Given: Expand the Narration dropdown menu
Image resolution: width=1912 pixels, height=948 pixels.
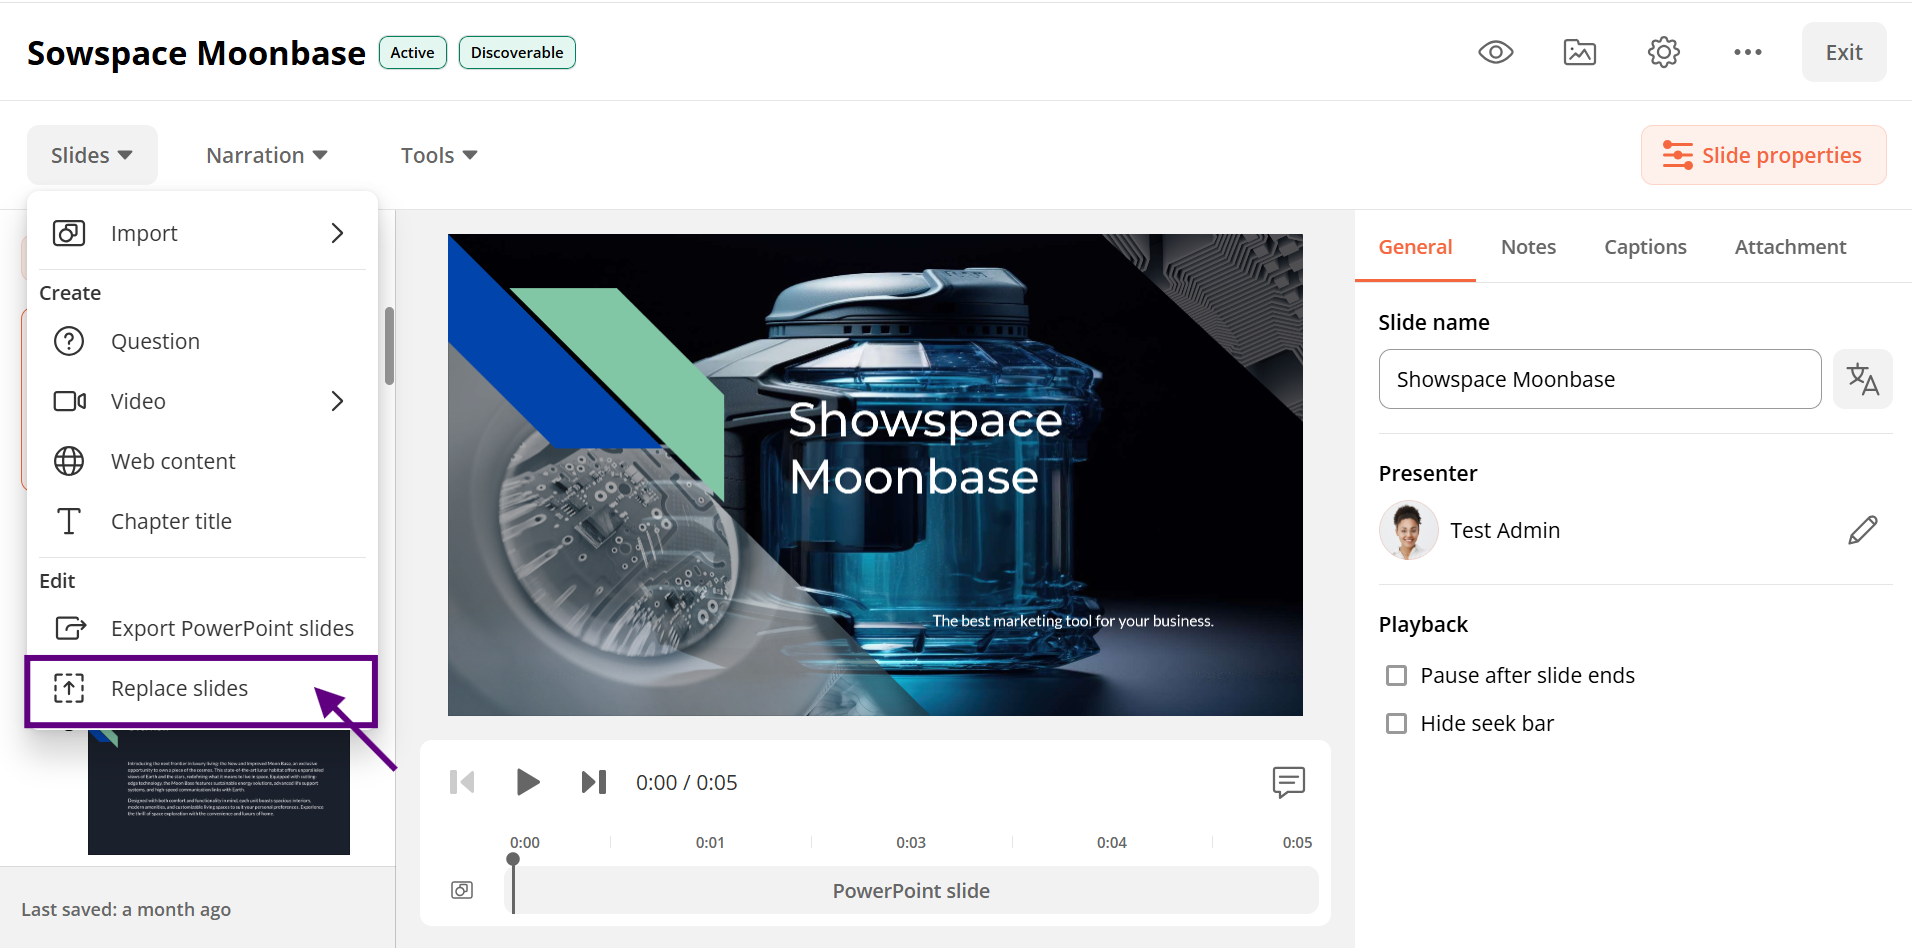Looking at the screenshot, I should (267, 155).
